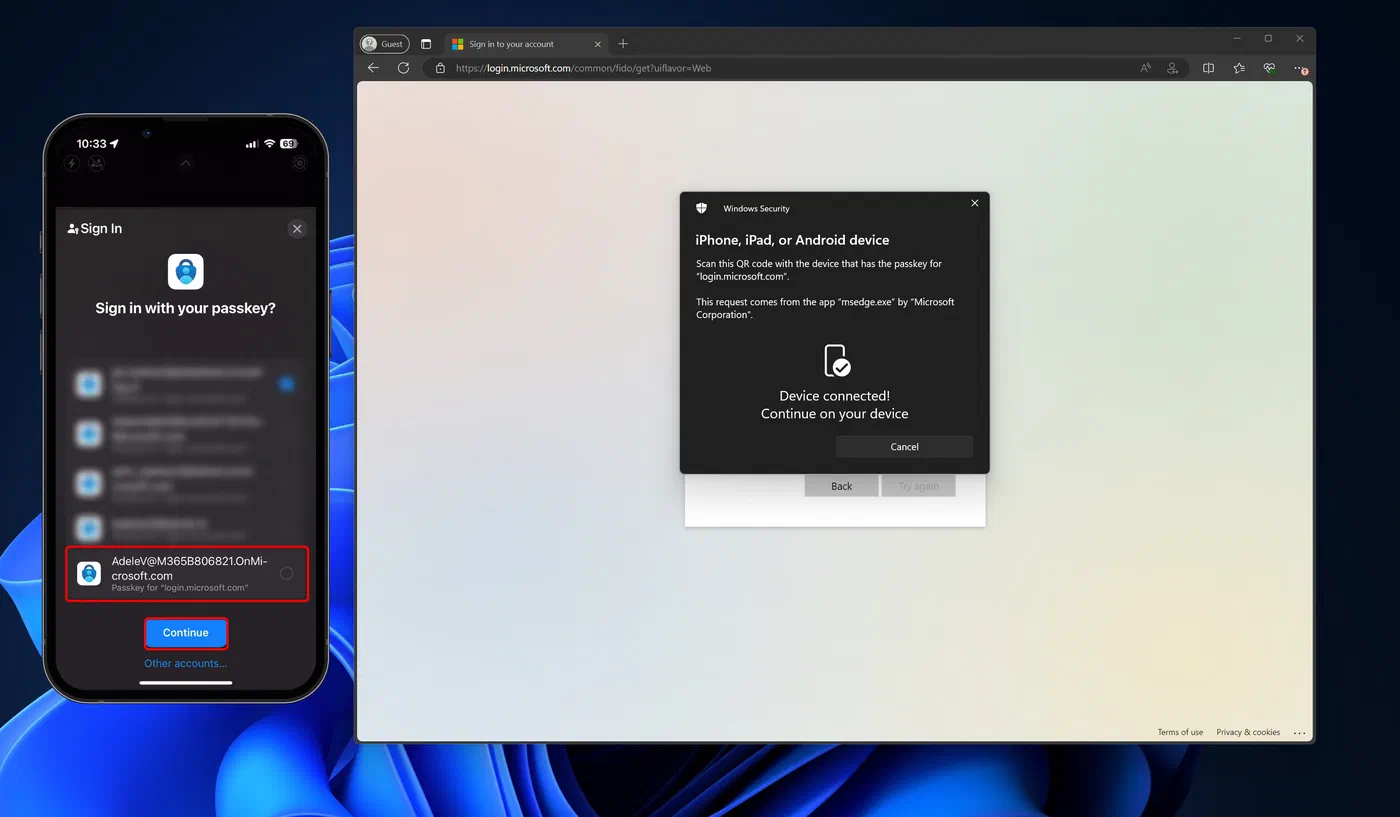This screenshot has width=1400, height=817.
Task: View site information lock icon
Action: point(440,68)
